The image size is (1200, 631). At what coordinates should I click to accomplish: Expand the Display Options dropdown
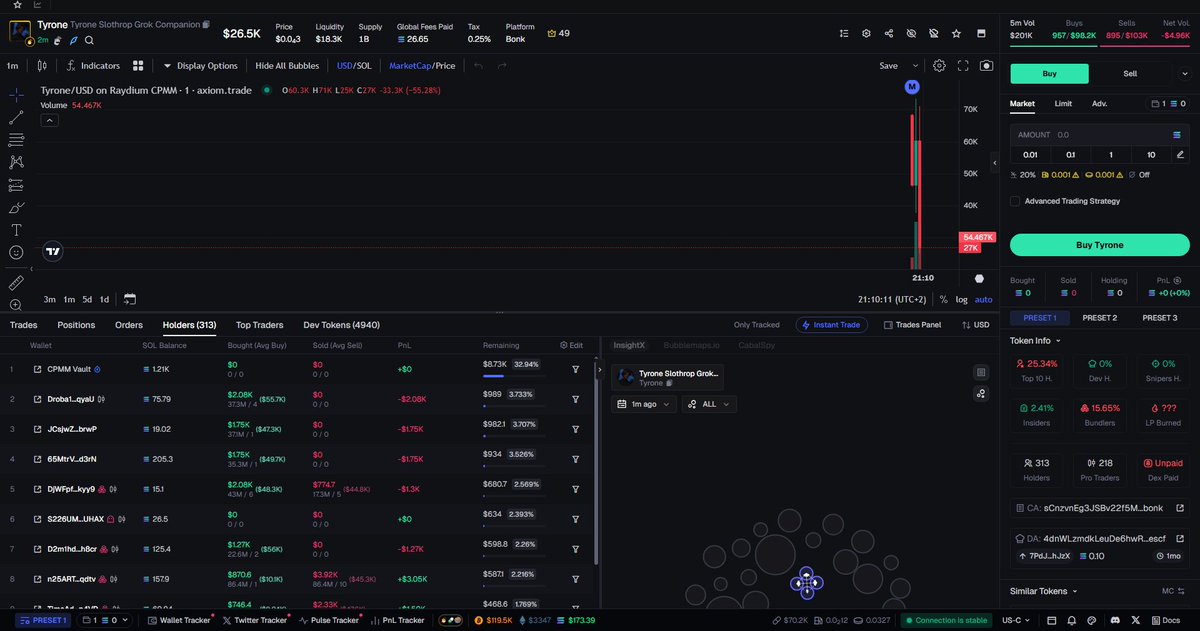[200, 66]
